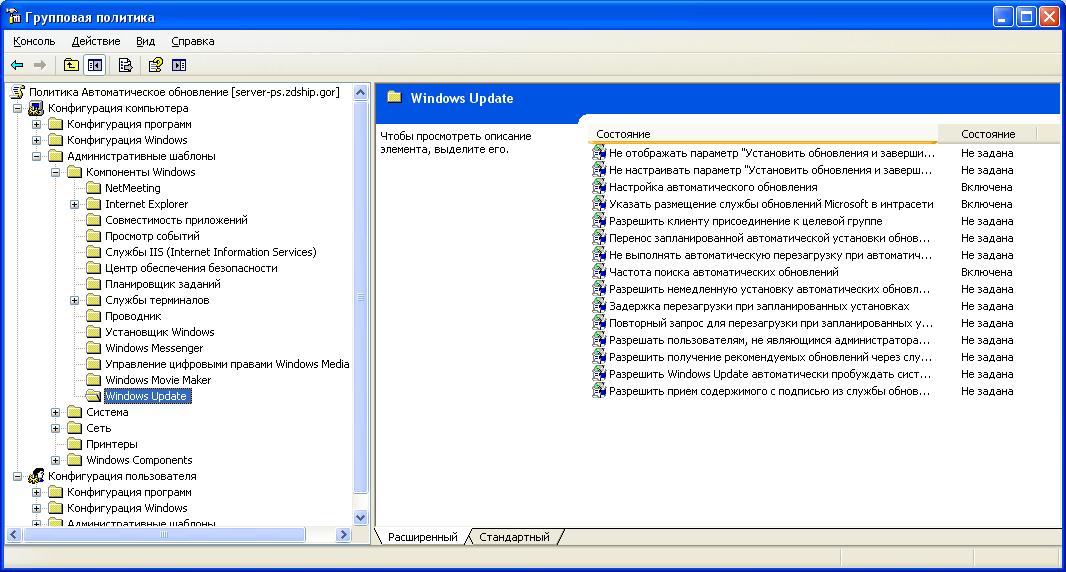The image size is (1066, 572).
Task: Expand Конфигурация Windows under computer configuration
Action: tap(37, 140)
